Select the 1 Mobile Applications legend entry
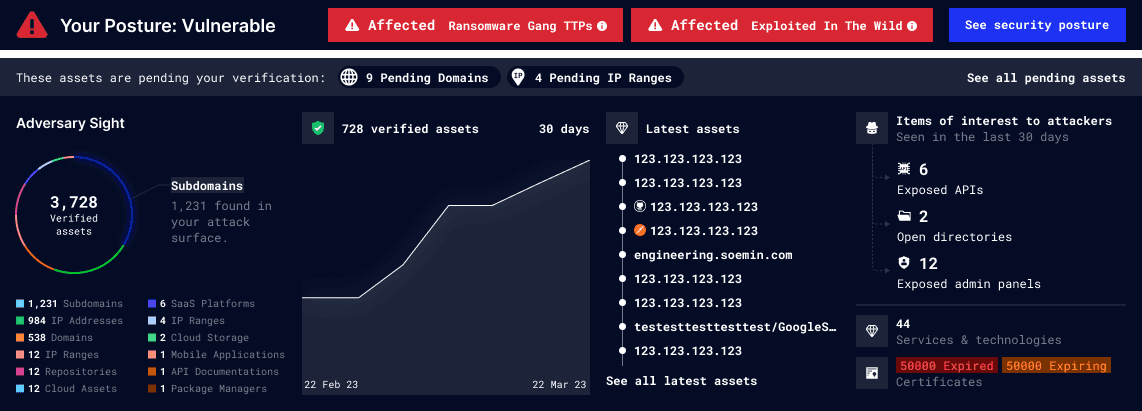The width and height of the screenshot is (1142, 411). click(216, 355)
